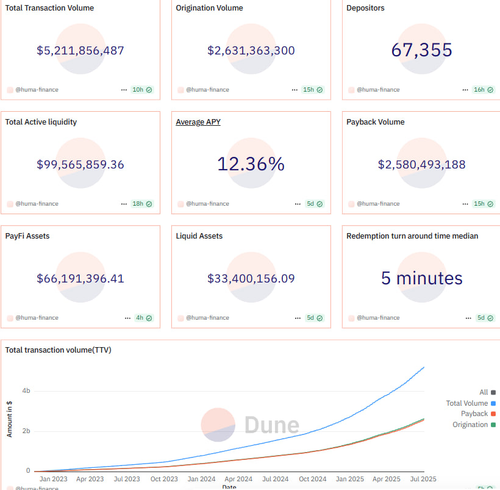Image resolution: width=500 pixels, height=490 pixels.
Task: Click the 5d refresh badge on Redemption turn around card
Action: pos(485,318)
